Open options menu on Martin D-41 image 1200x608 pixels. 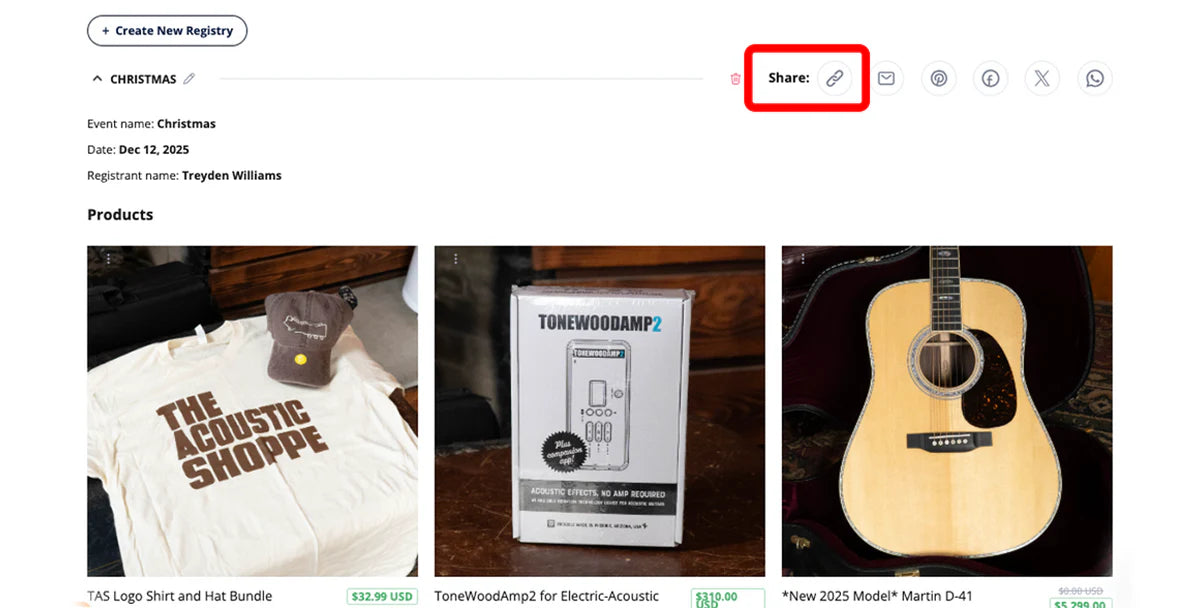(x=802, y=259)
